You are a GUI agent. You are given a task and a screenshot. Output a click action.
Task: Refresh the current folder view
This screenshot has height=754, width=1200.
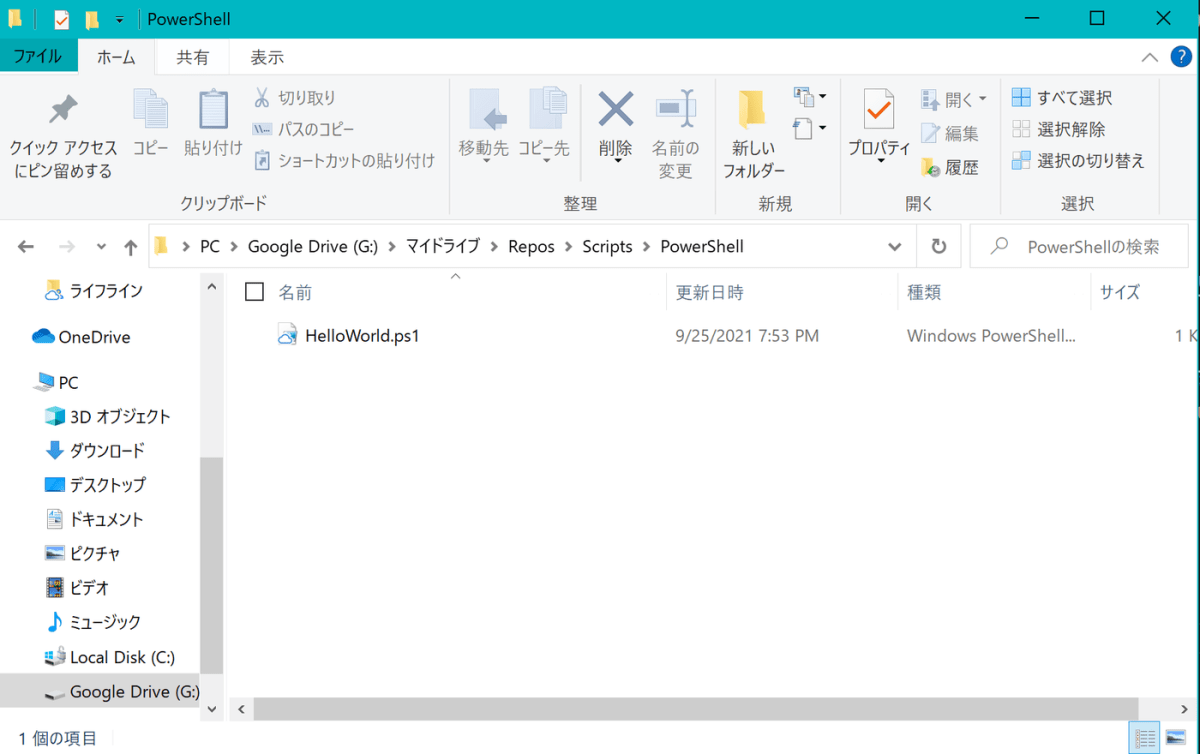point(938,247)
